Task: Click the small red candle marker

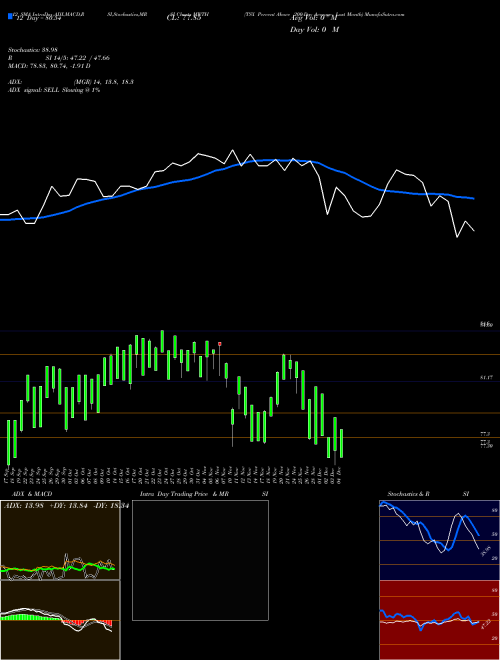Action: 220,344
